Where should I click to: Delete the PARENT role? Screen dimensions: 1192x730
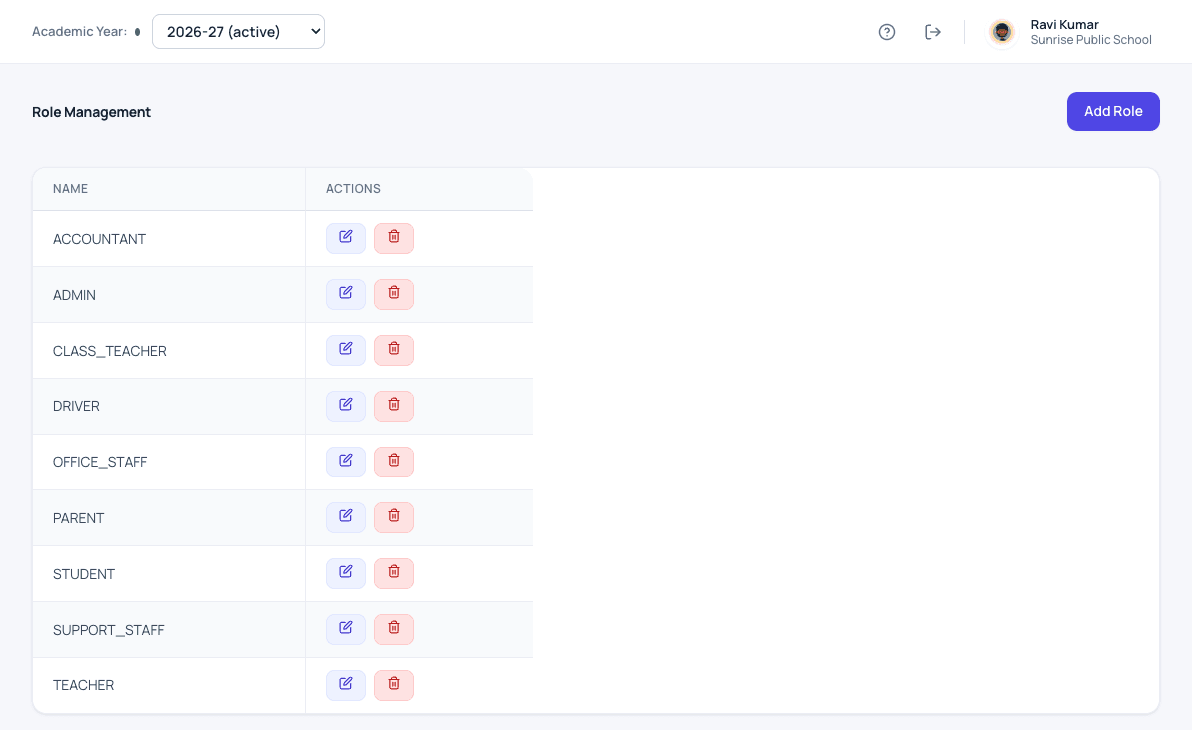394,517
